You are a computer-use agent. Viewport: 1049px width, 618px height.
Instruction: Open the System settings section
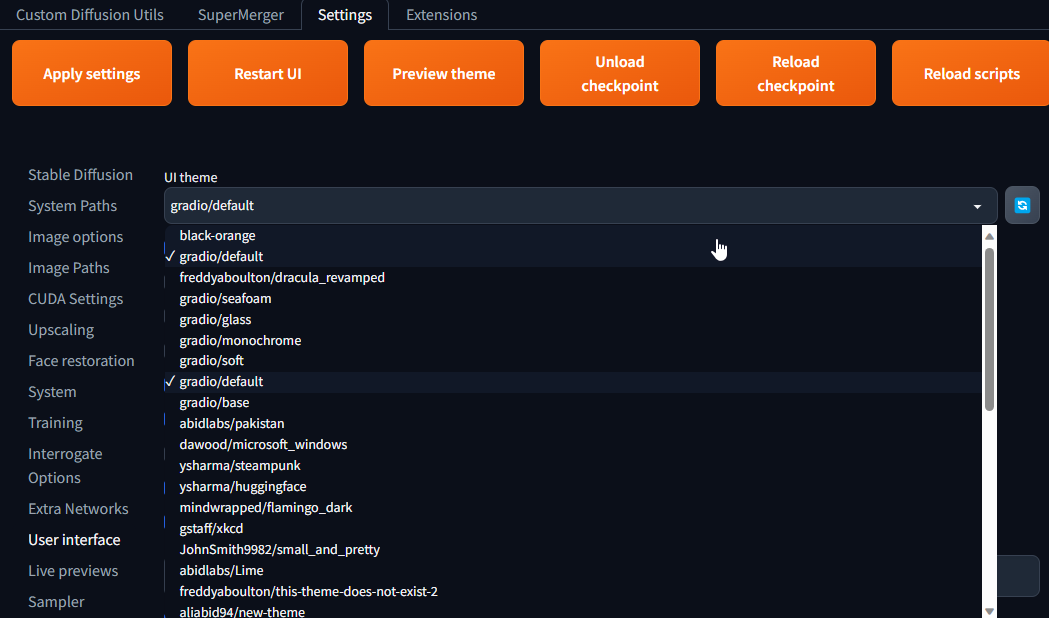click(52, 392)
